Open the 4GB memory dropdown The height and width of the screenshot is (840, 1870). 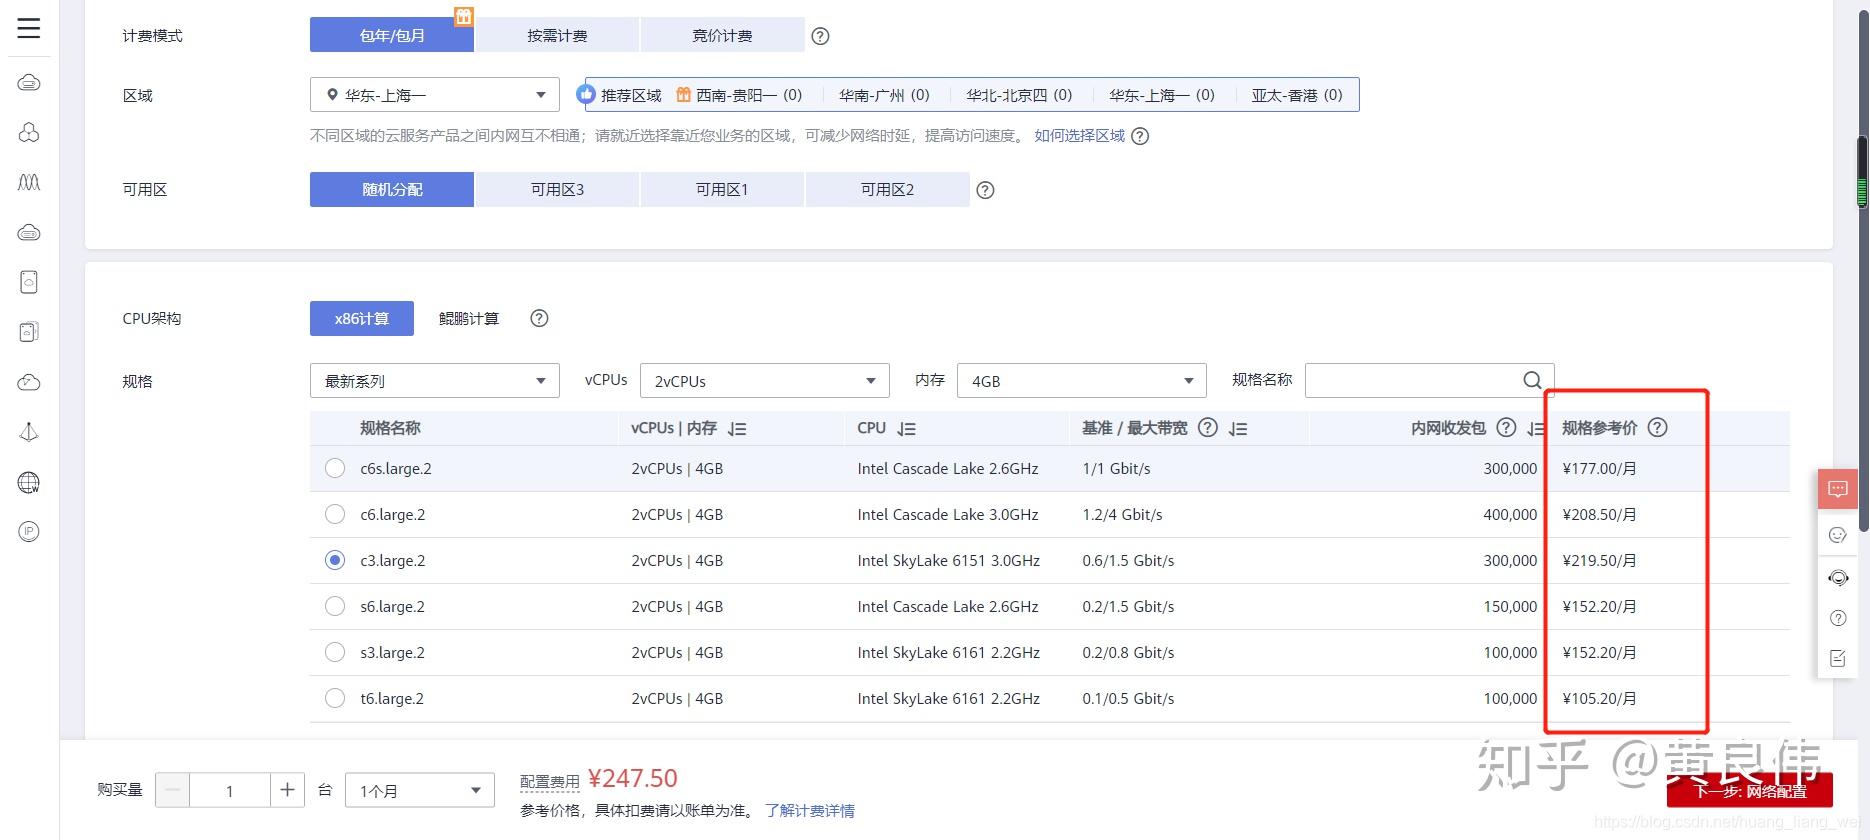pos(1082,381)
